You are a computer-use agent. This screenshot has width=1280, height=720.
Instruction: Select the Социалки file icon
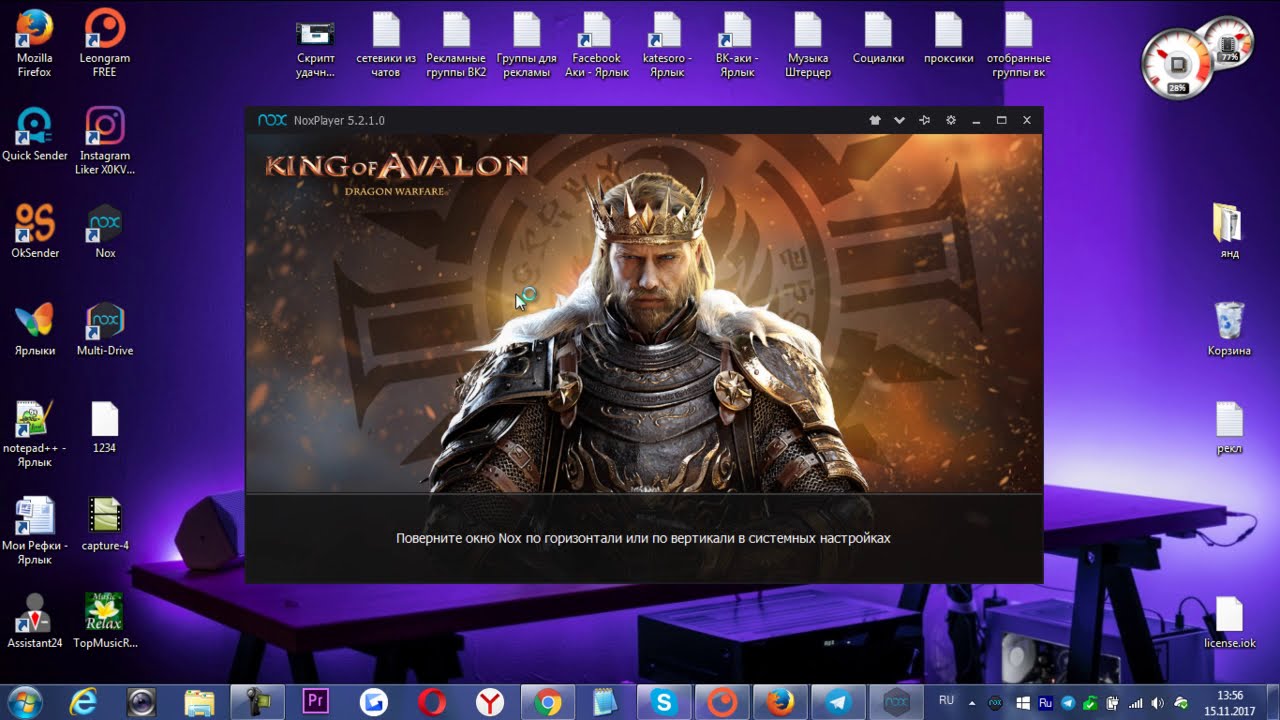pos(878,37)
